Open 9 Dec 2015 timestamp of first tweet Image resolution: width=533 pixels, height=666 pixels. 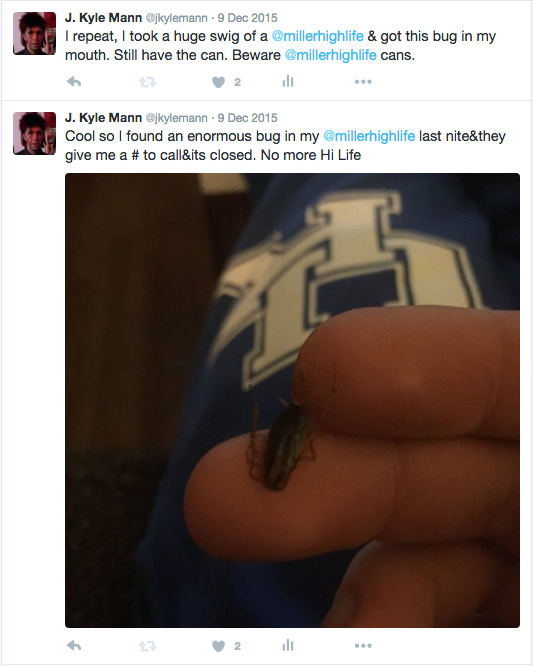pyautogui.click(x=248, y=18)
